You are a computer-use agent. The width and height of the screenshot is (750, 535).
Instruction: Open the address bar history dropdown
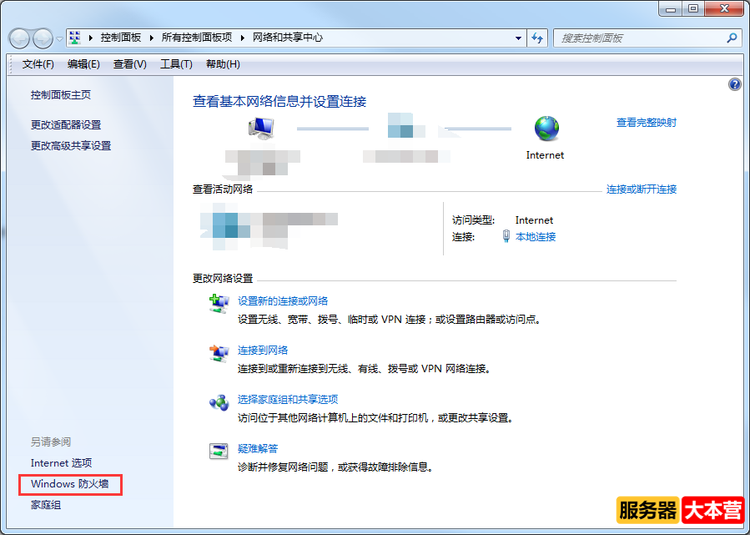click(x=518, y=38)
